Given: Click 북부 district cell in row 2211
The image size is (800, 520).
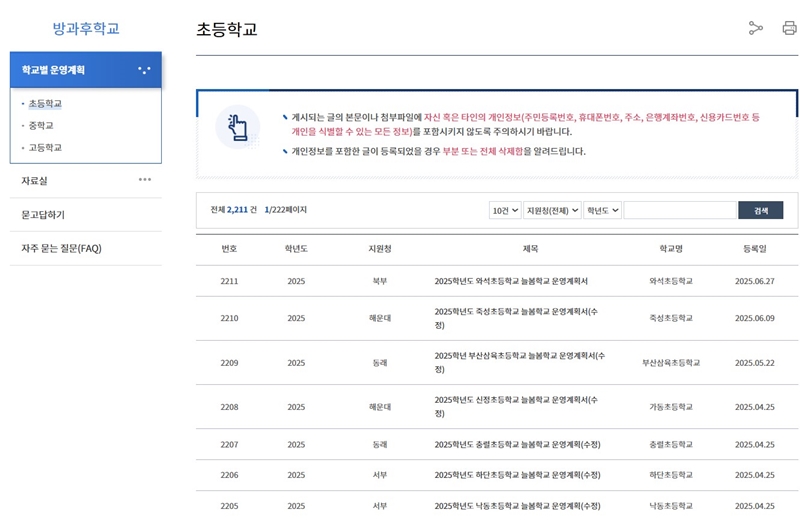Looking at the screenshot, I should pyautogui.click(x=380, y=281).
